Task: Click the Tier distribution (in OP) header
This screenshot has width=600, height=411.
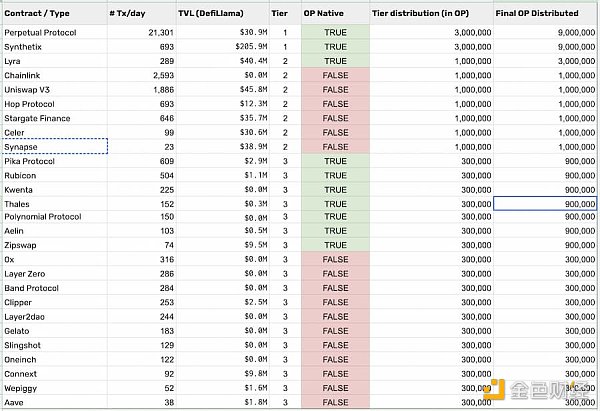Action: click(x=432, y=13)
